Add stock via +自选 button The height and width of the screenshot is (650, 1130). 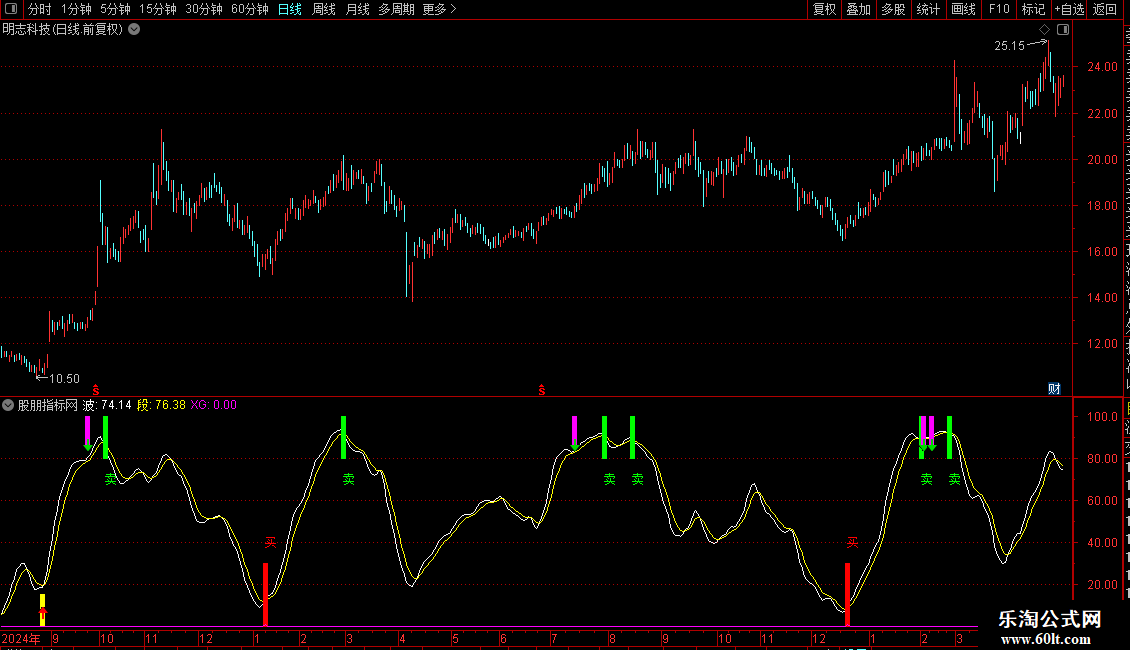click(1069, 9)
